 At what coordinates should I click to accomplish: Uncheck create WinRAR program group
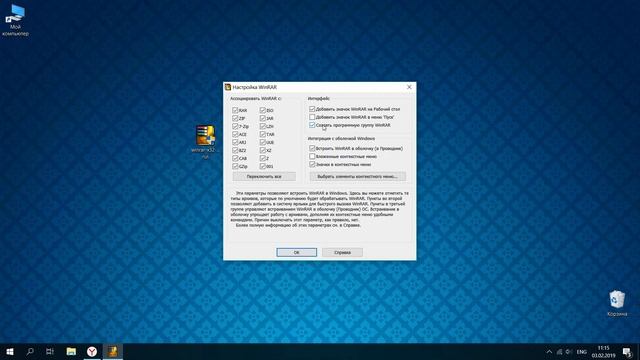pos(312,125)
